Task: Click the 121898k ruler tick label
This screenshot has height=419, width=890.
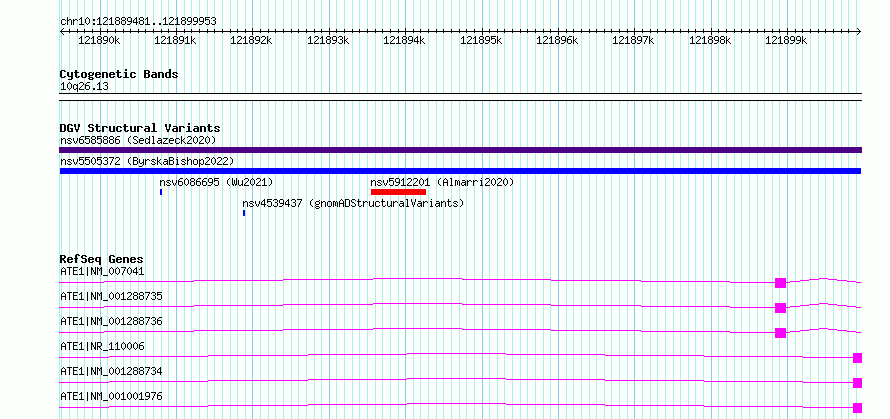Action: 710,40
